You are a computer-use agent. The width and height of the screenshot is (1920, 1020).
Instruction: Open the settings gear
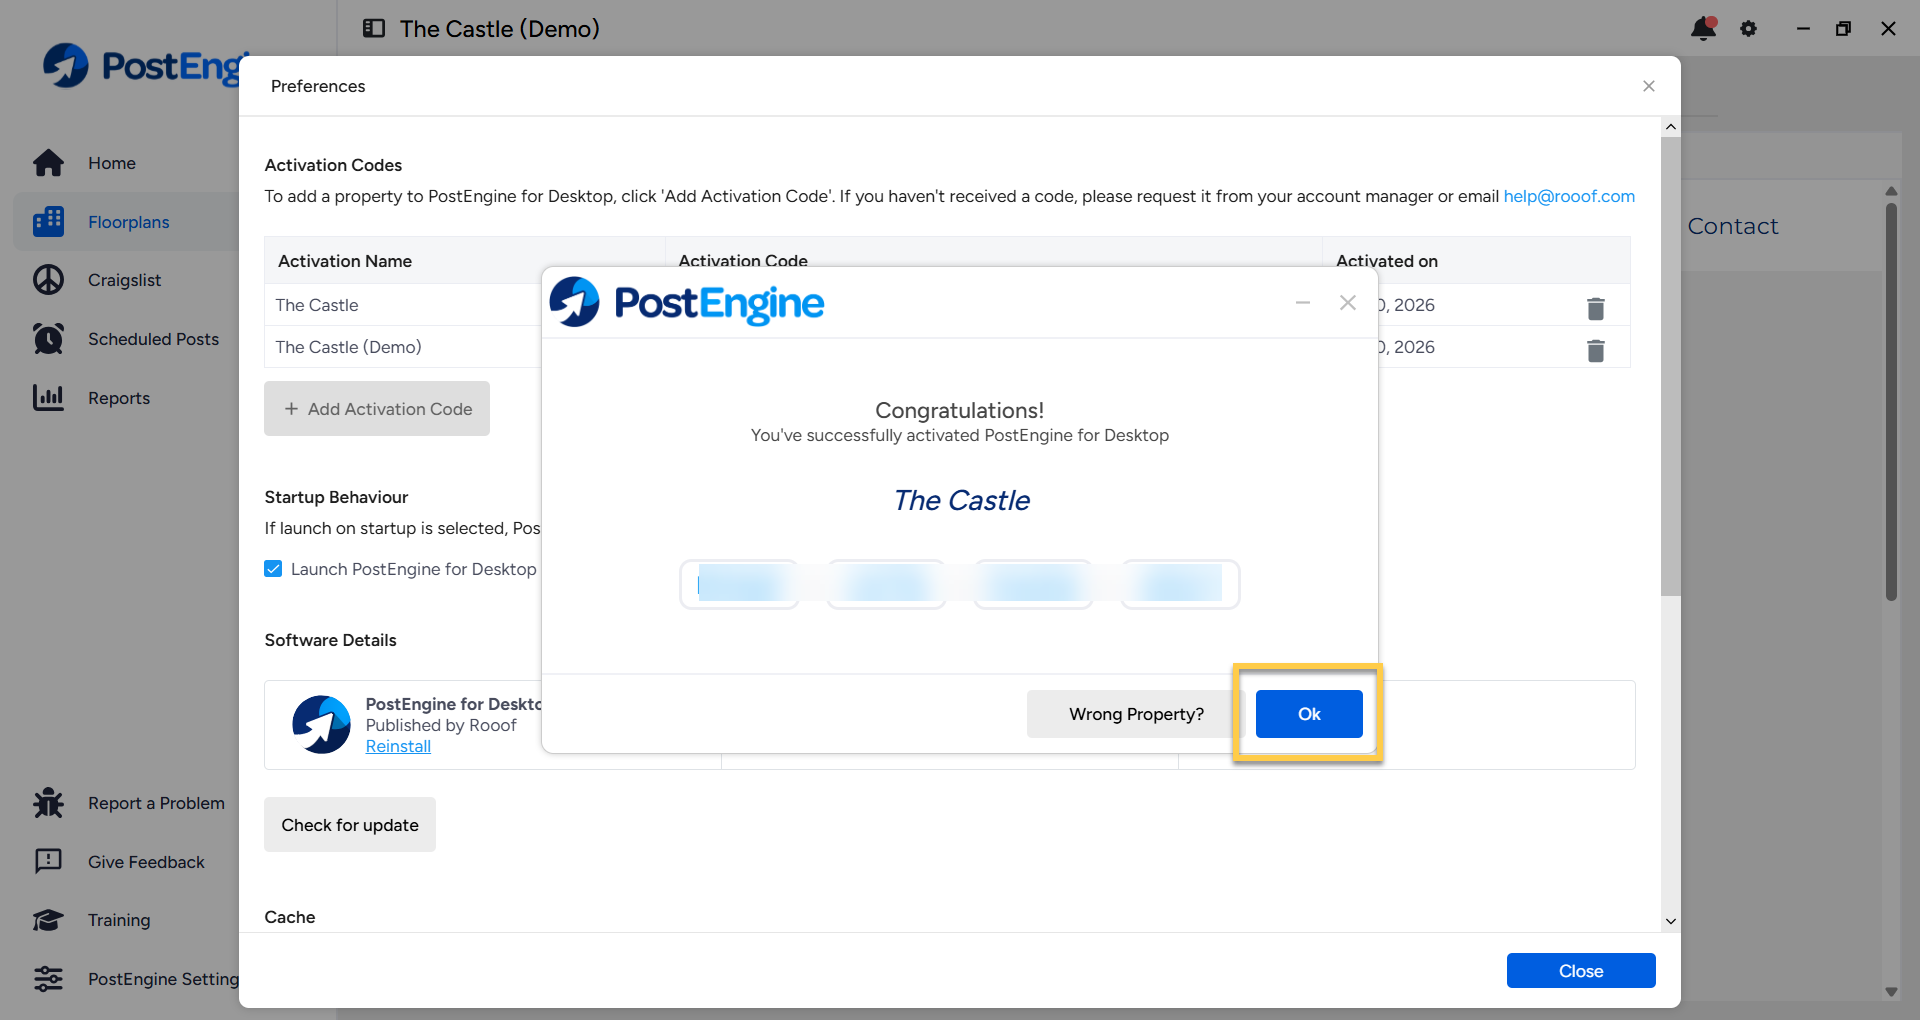coord(1748,29)
